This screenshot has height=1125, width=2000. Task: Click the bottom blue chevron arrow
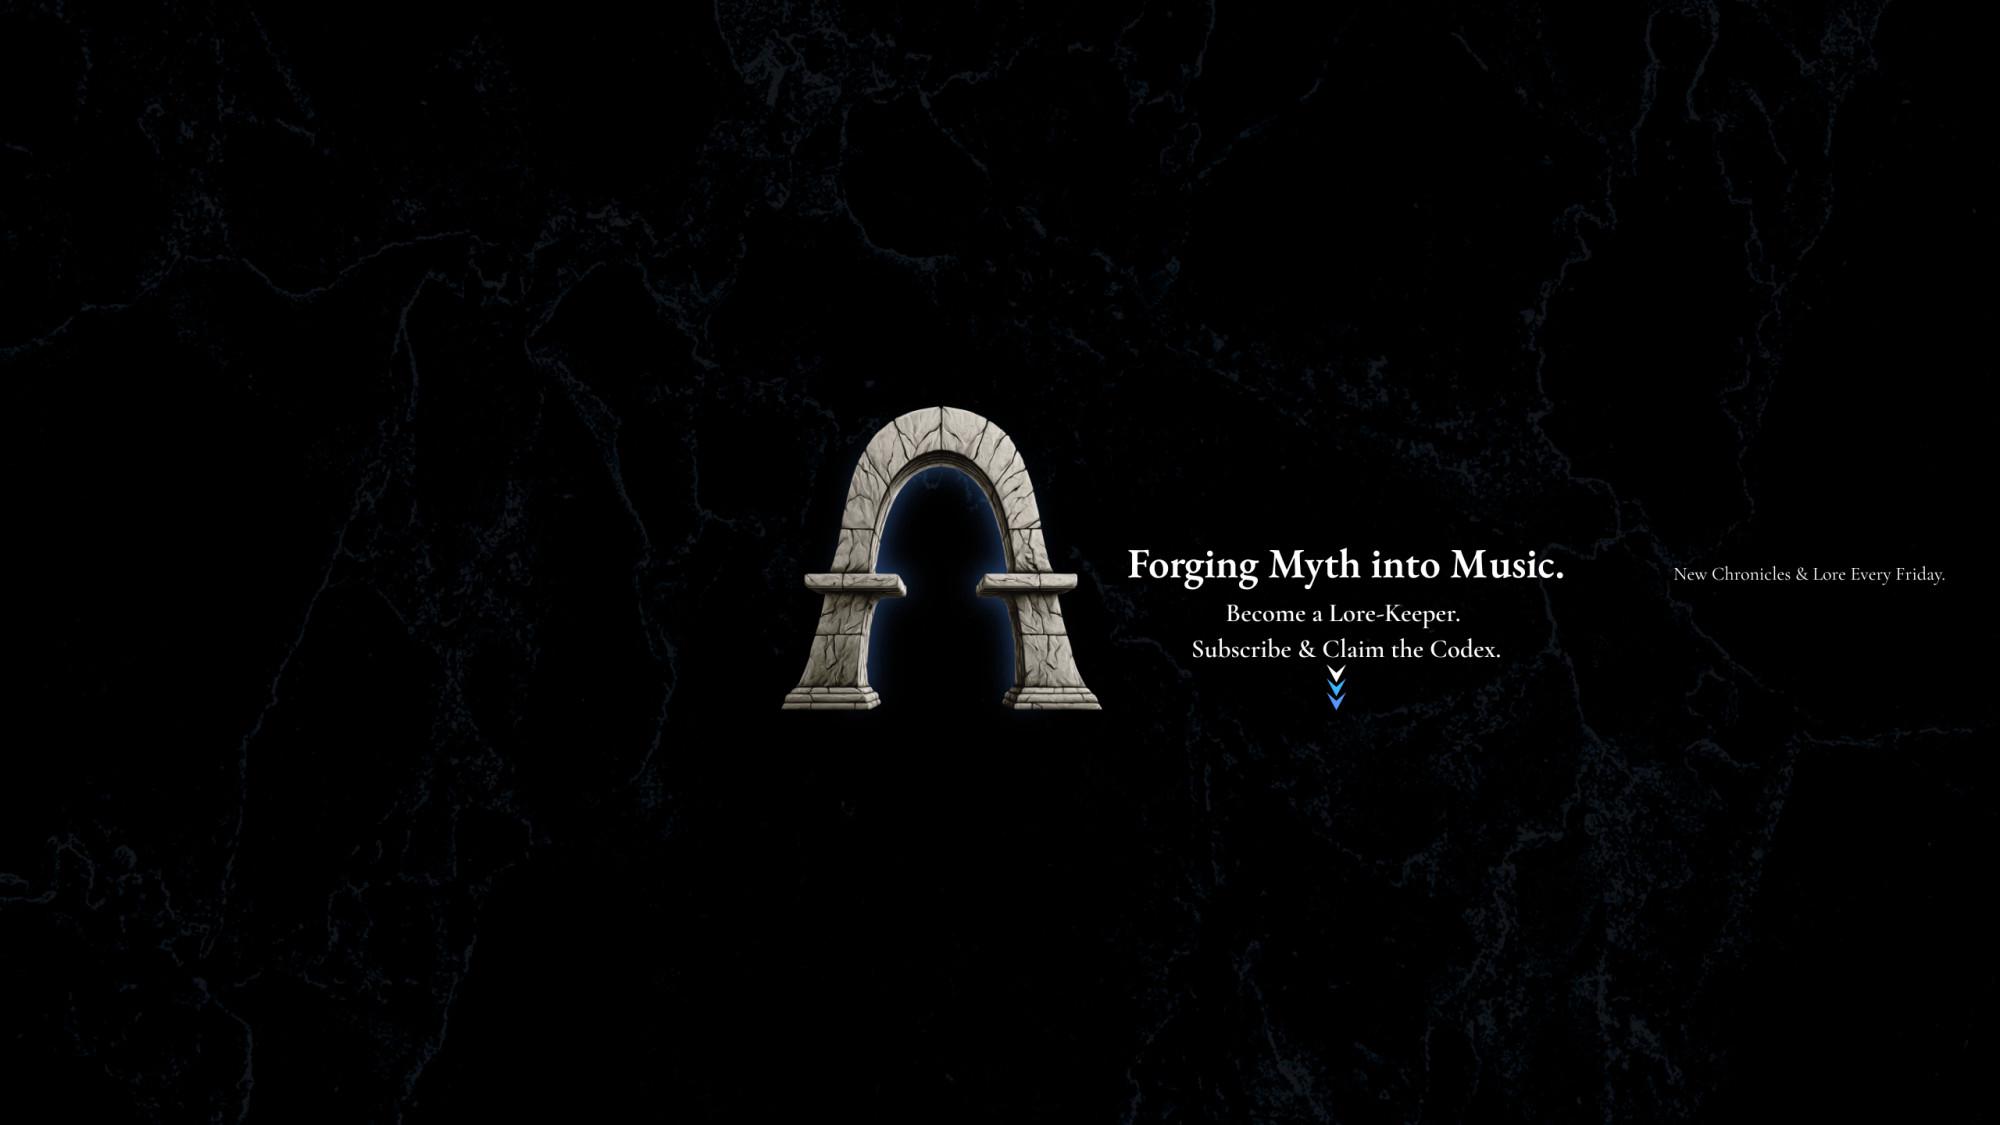(1336, 702)
